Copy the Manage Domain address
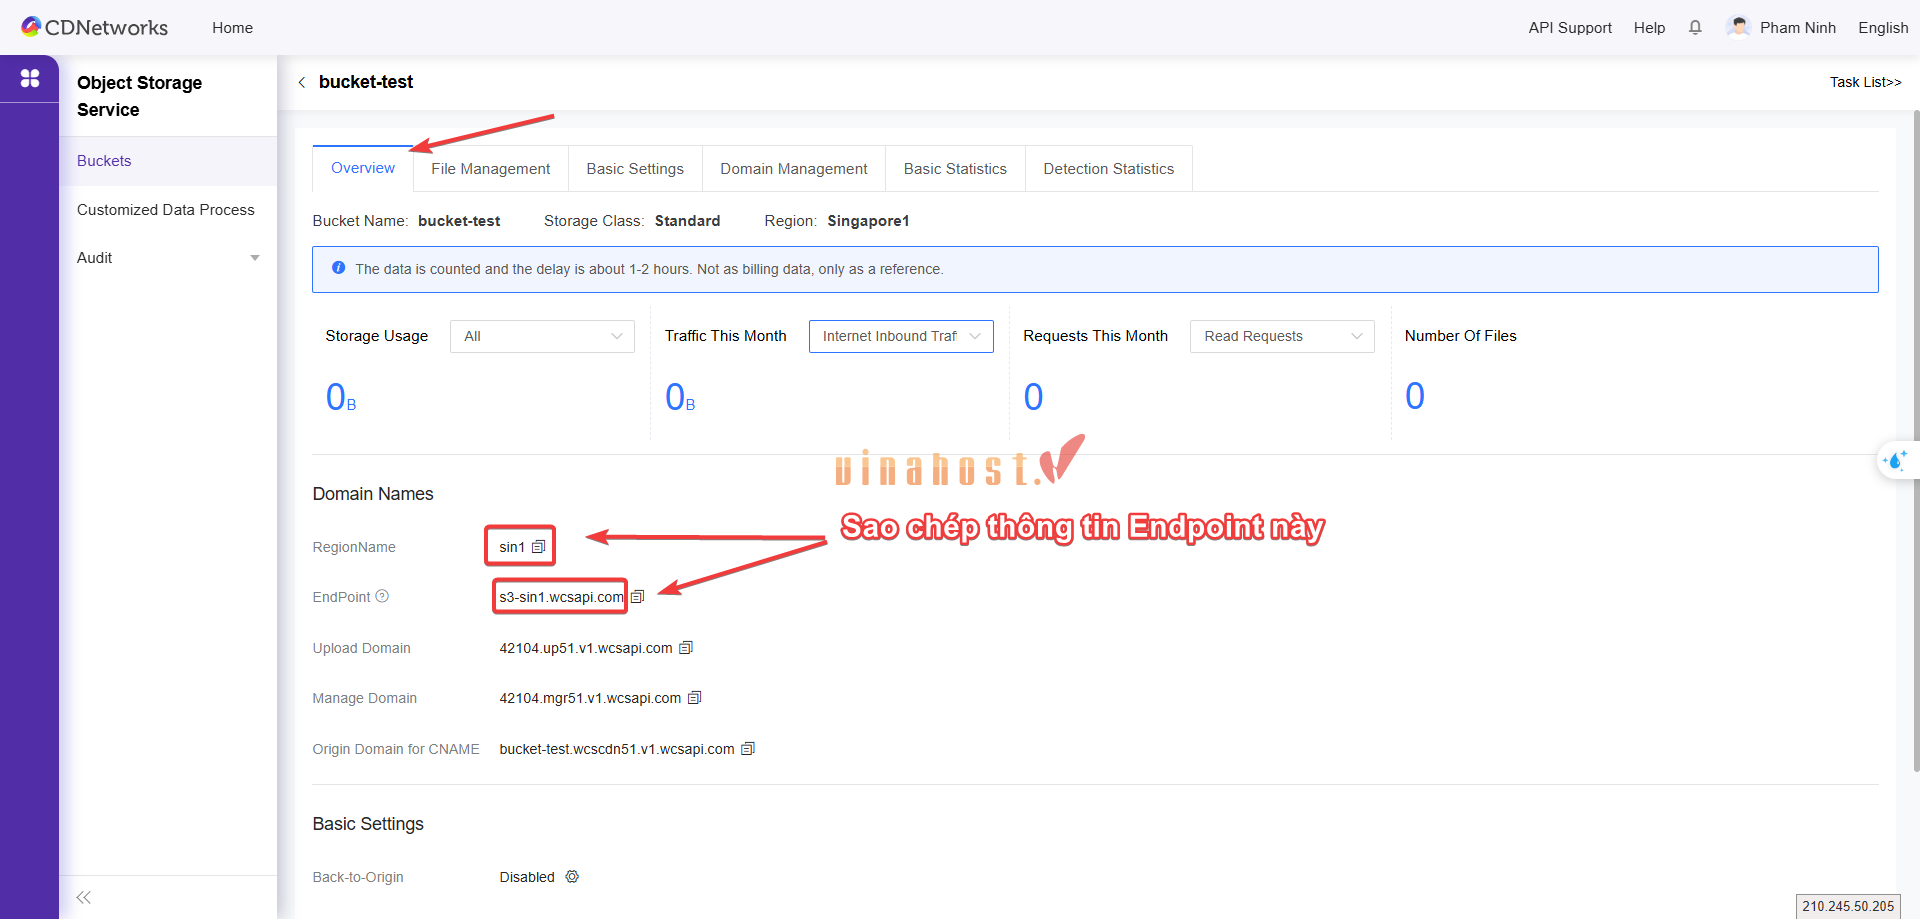The height and width of the screenshot is (919, 1920). tap(695, 698)
